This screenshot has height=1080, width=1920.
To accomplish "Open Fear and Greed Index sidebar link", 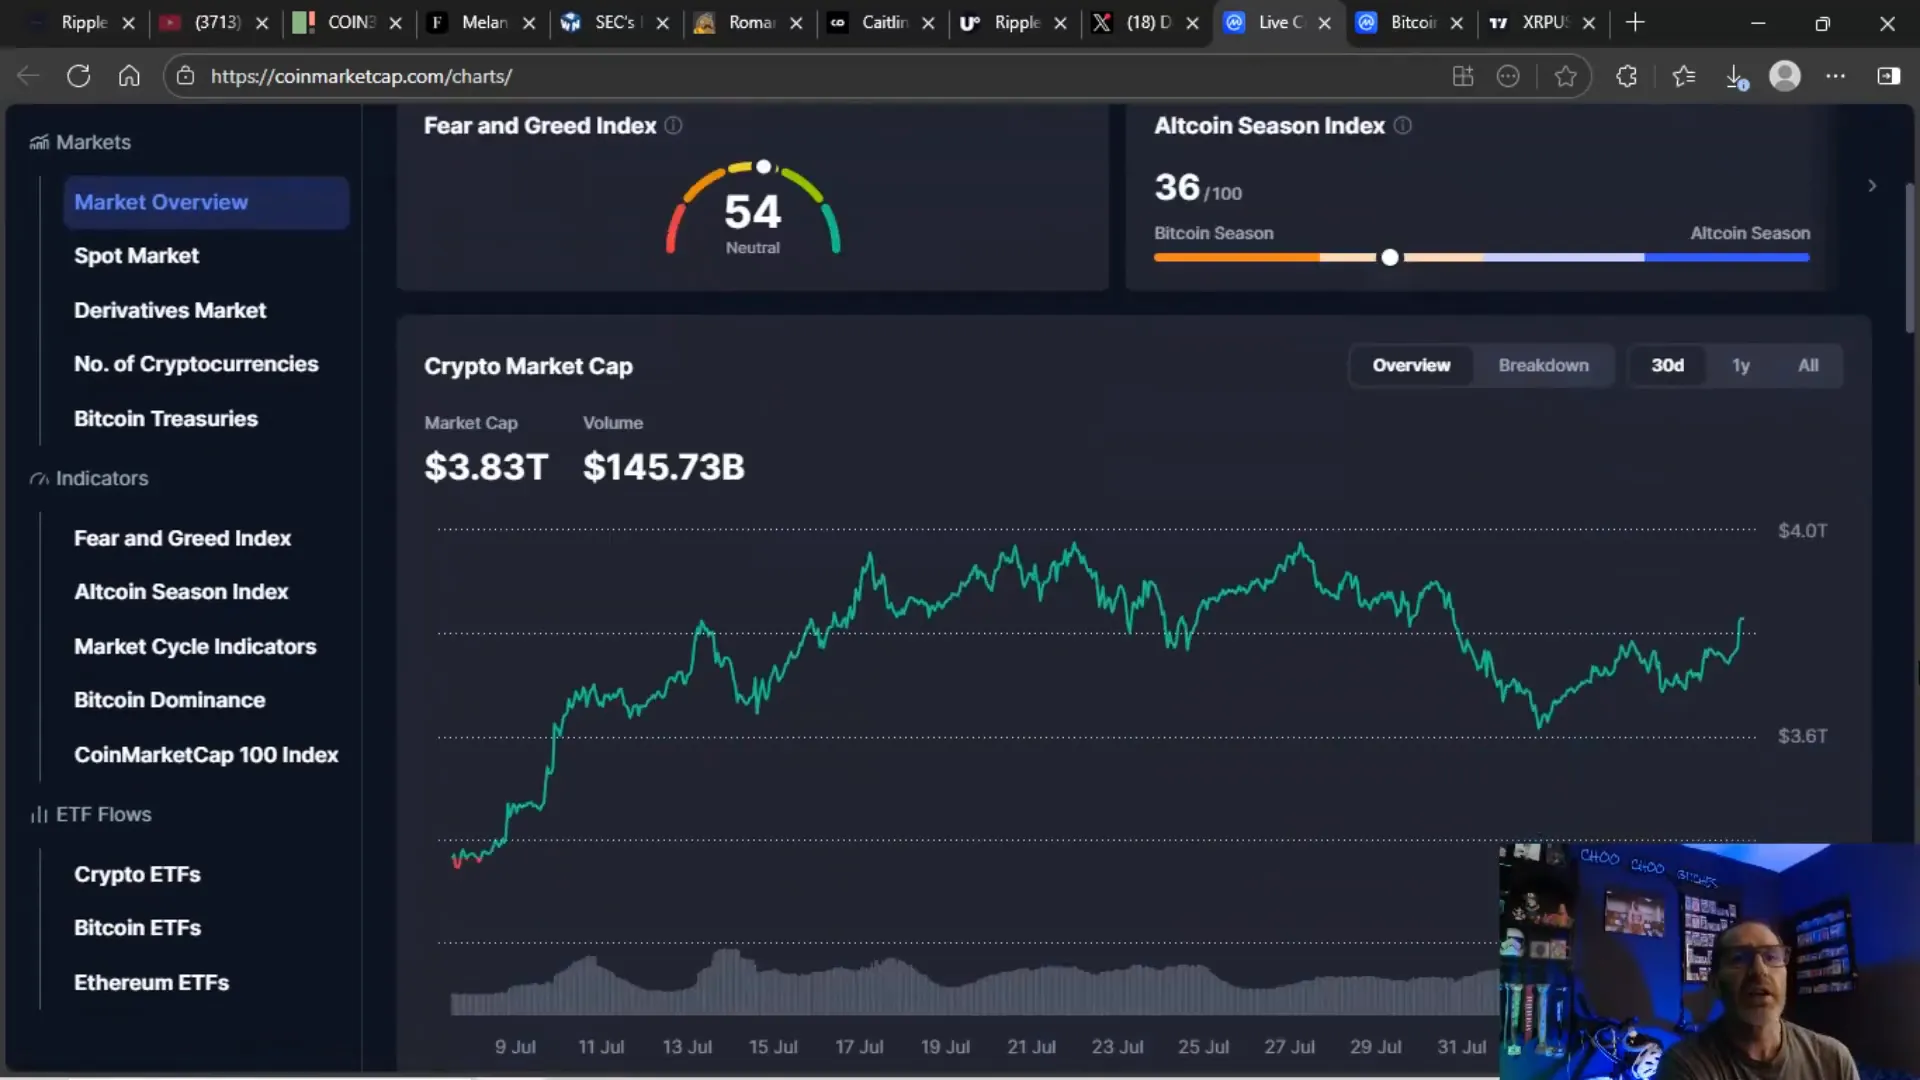I will pos(182,538).
